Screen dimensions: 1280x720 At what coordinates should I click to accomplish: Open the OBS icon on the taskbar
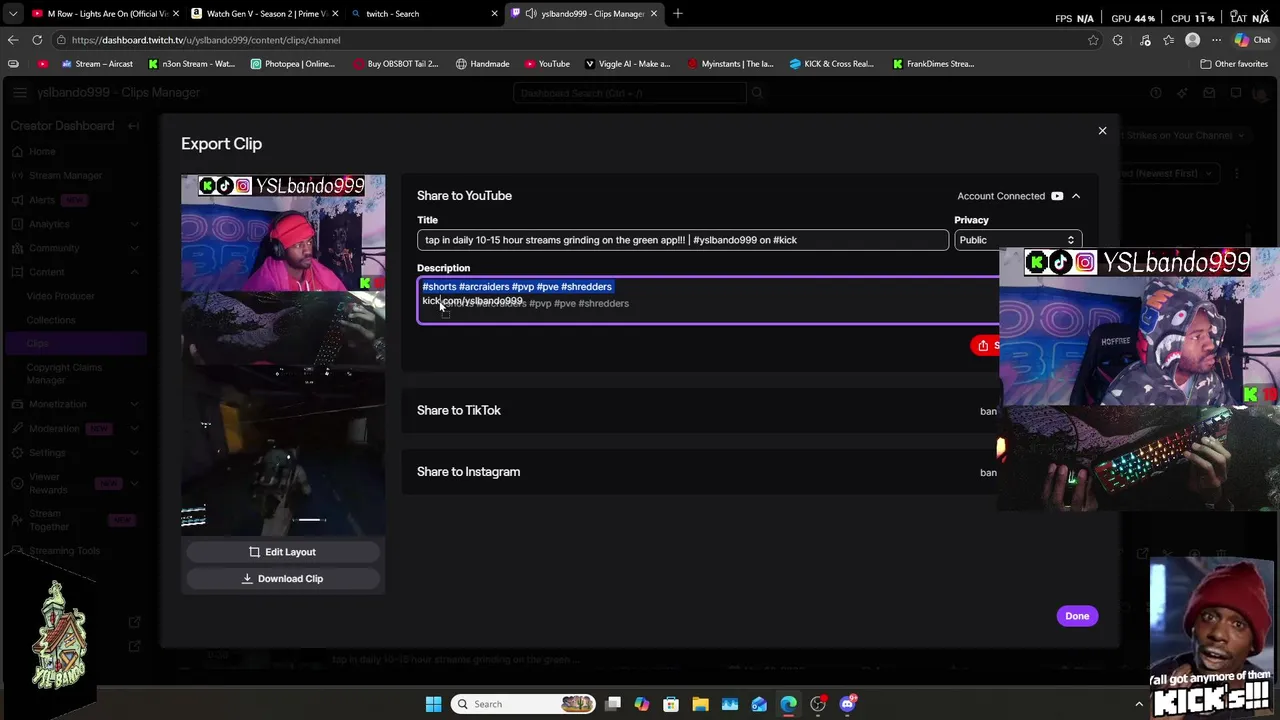tap(818, 704)
